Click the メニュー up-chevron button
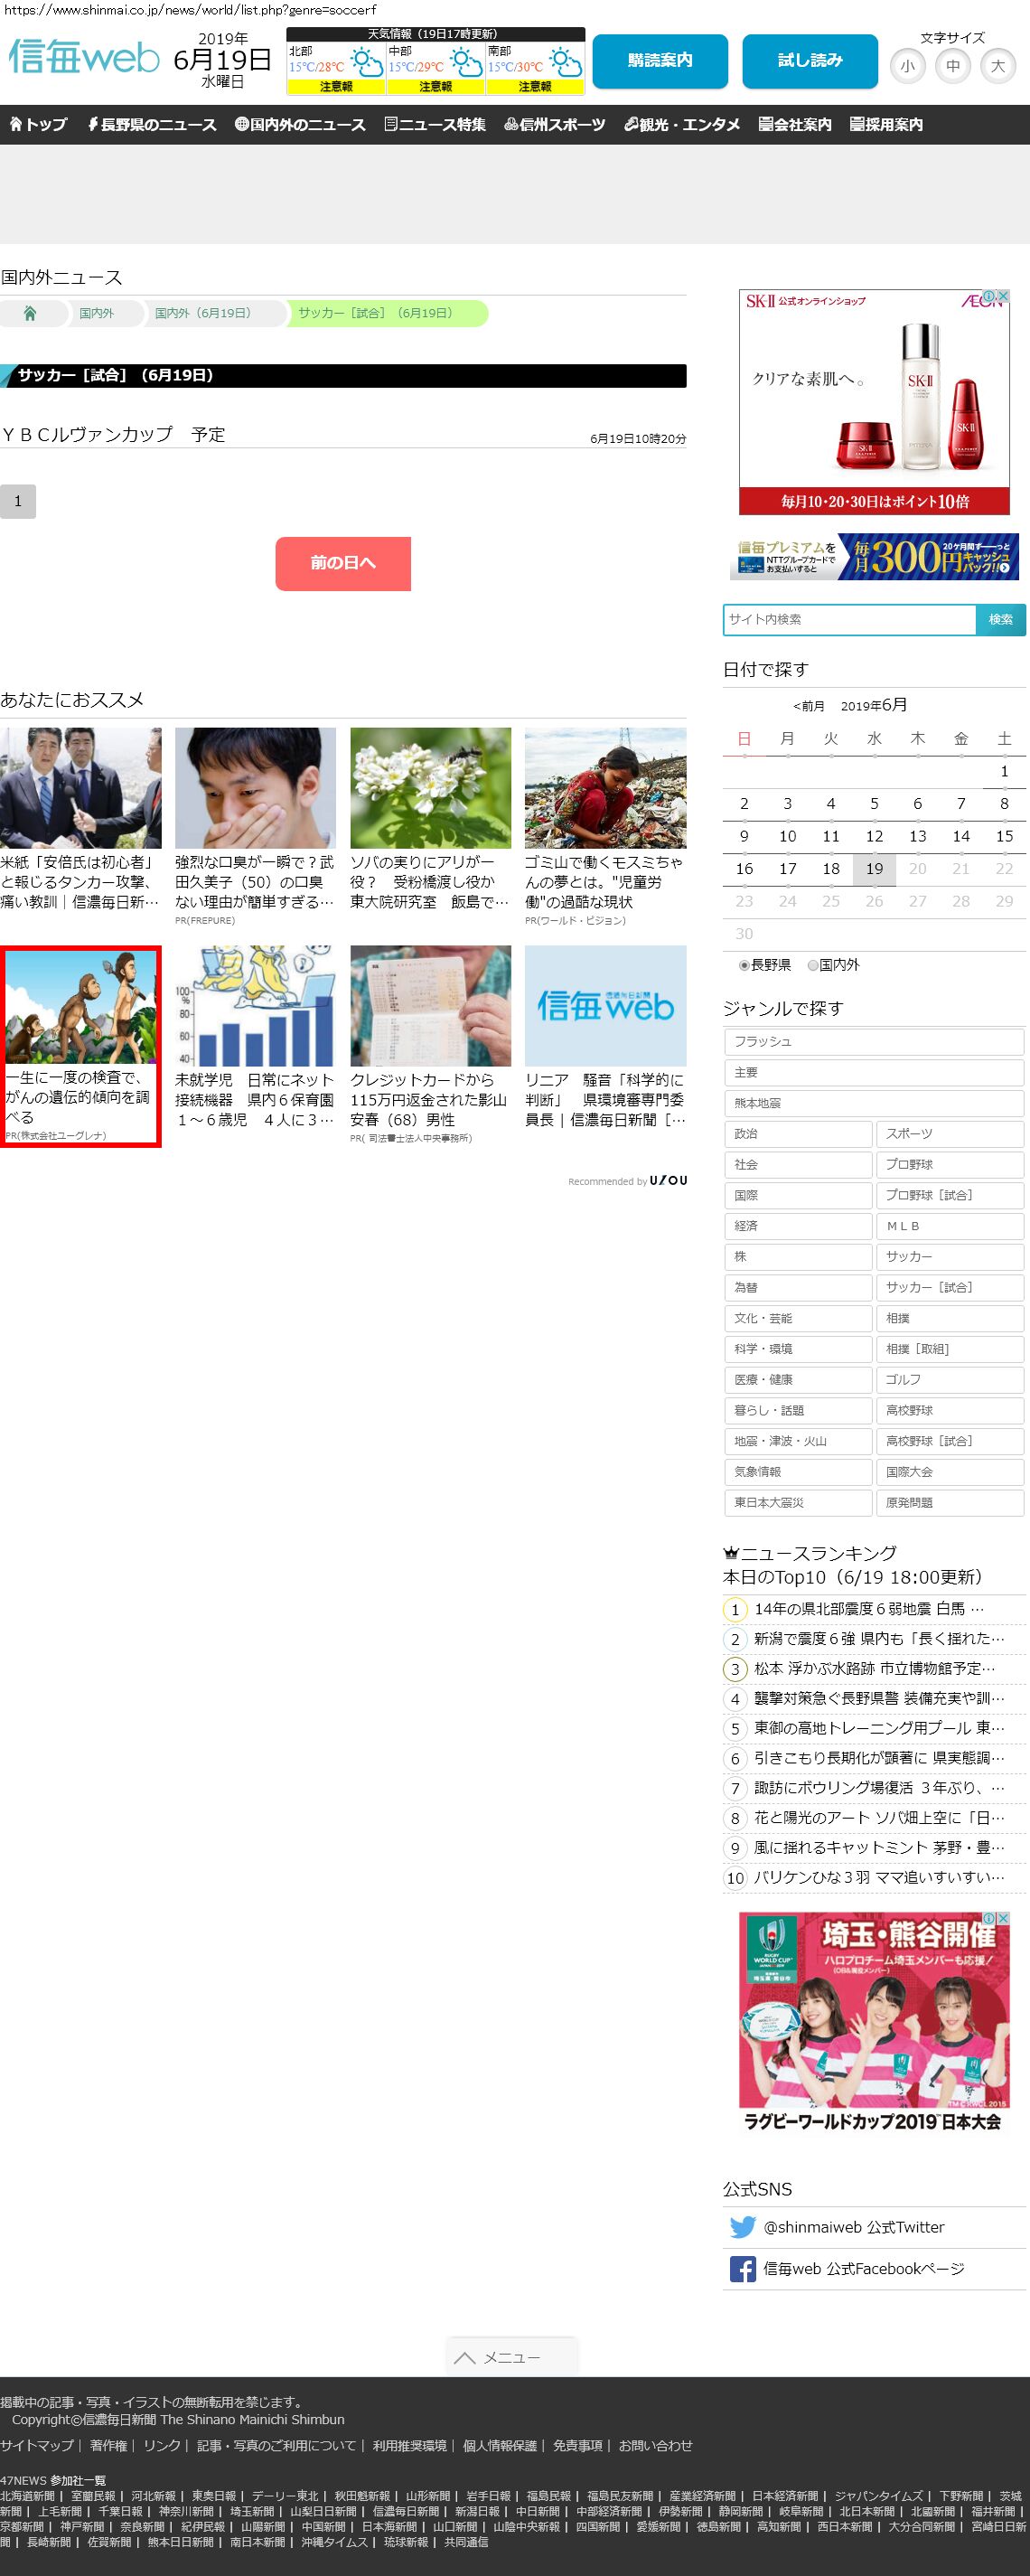This screenshot has width=1030, height=2576. coord(511,2357)
